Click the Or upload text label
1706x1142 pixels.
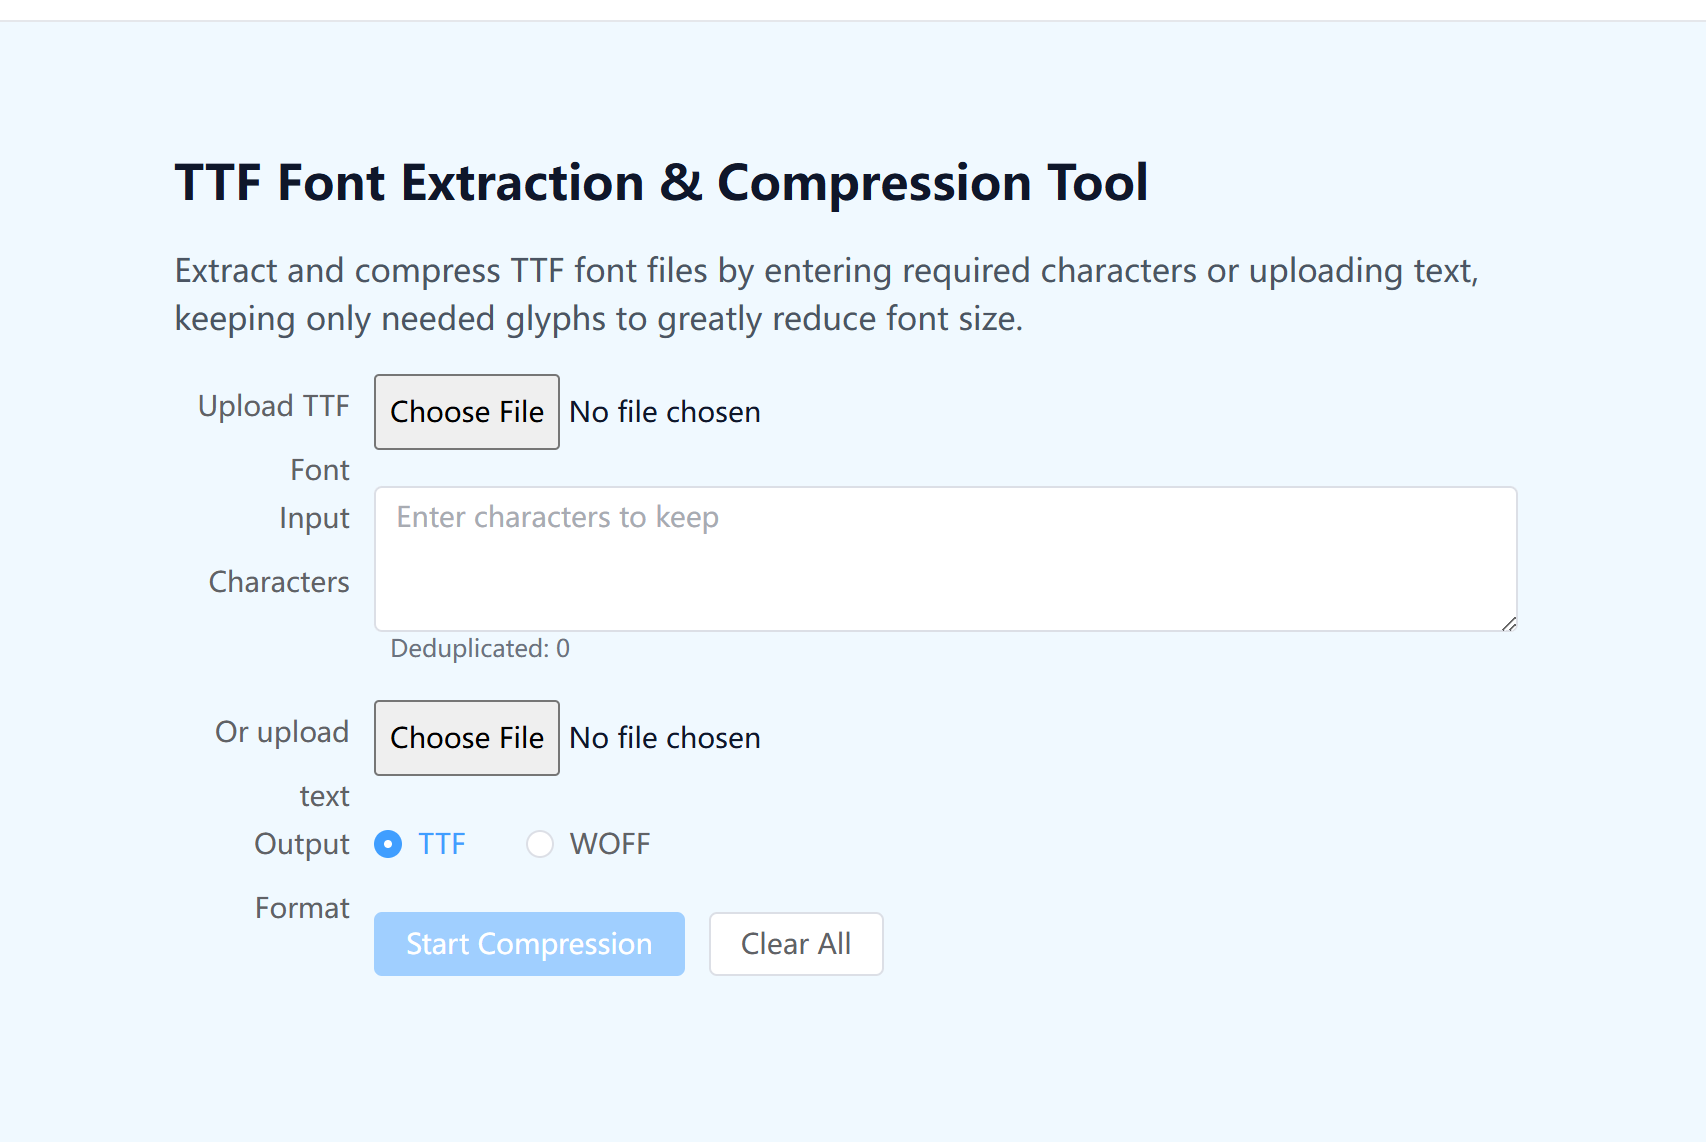[x=282, y=764]
